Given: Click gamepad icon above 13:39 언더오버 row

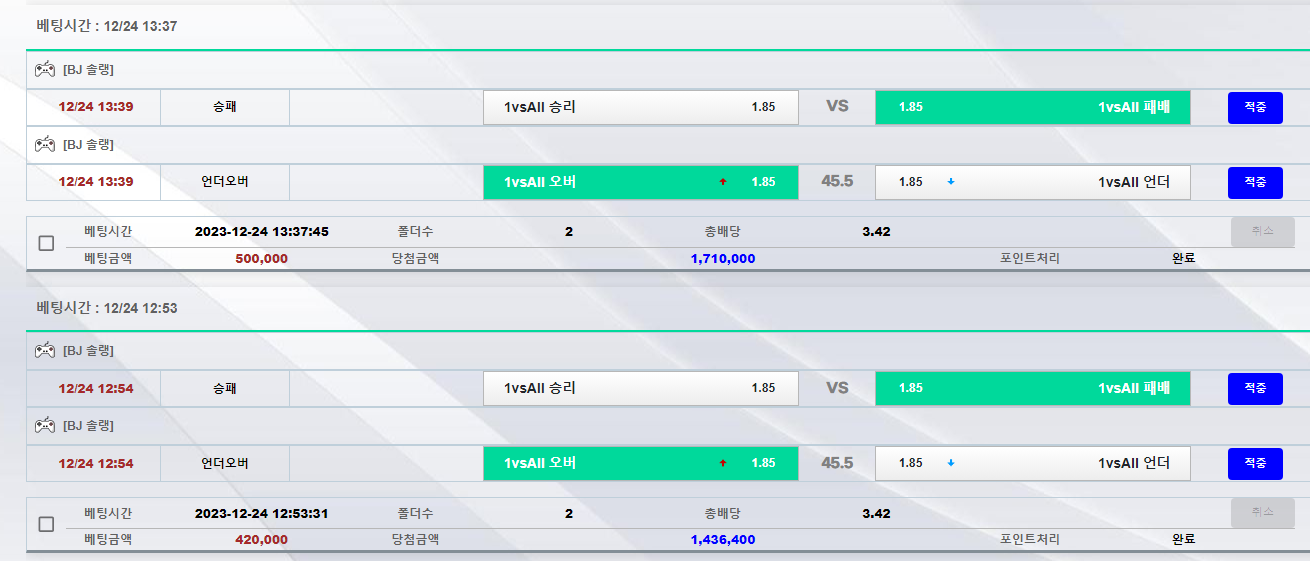Looking at the screenshot, I should pyautogui.click(x=45, y=144).
